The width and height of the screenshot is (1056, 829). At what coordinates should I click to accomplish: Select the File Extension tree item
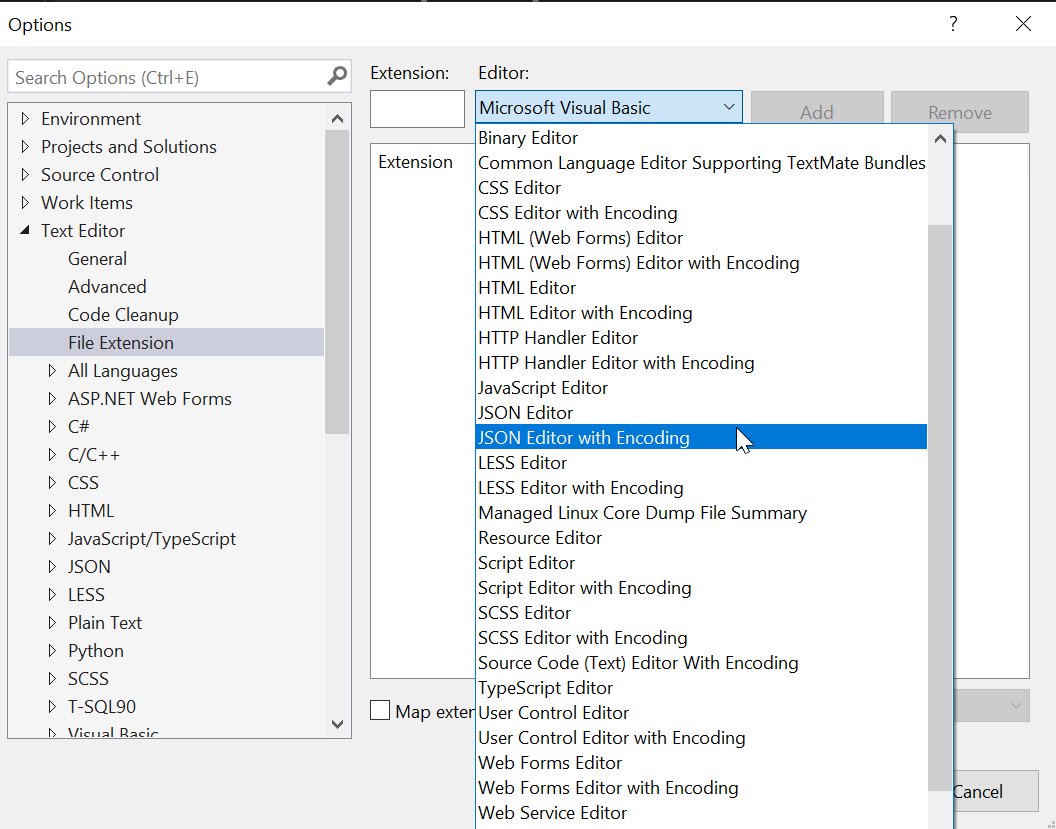166,342
